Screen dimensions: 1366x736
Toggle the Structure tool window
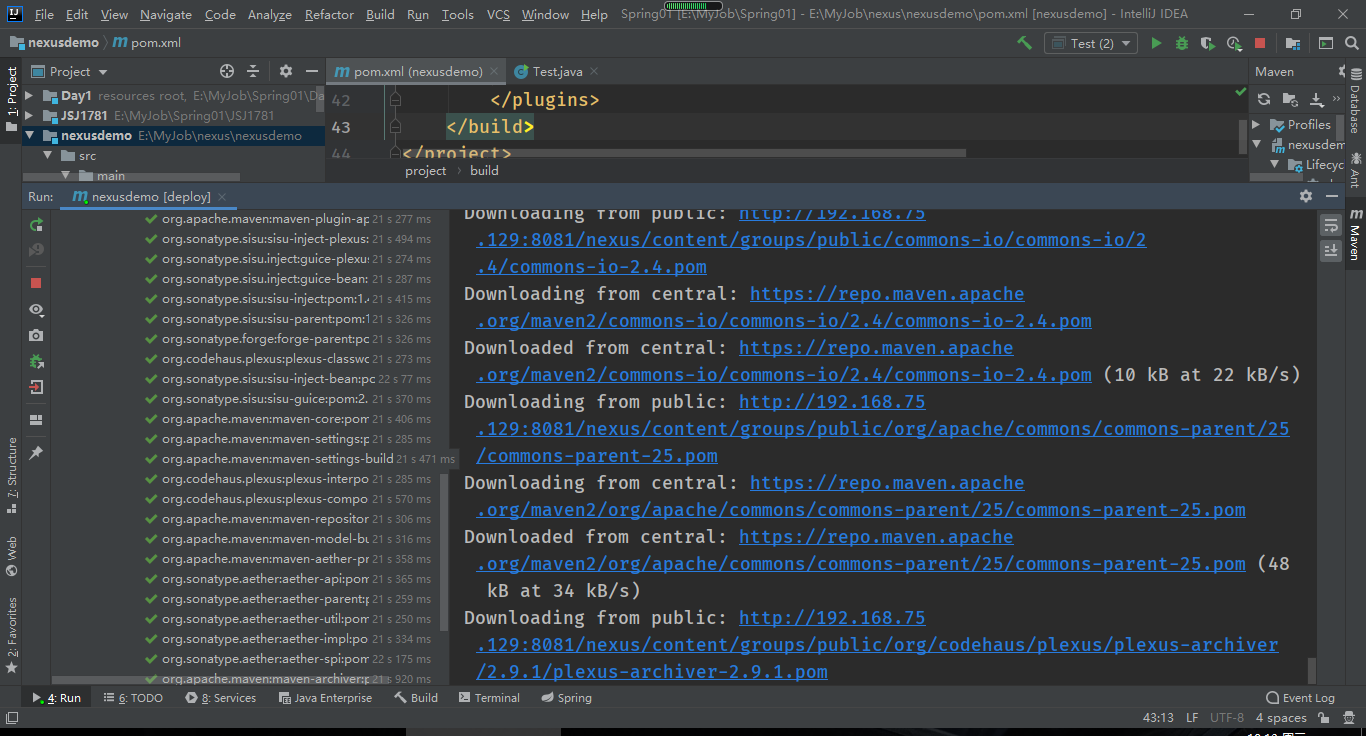(12, 475)
